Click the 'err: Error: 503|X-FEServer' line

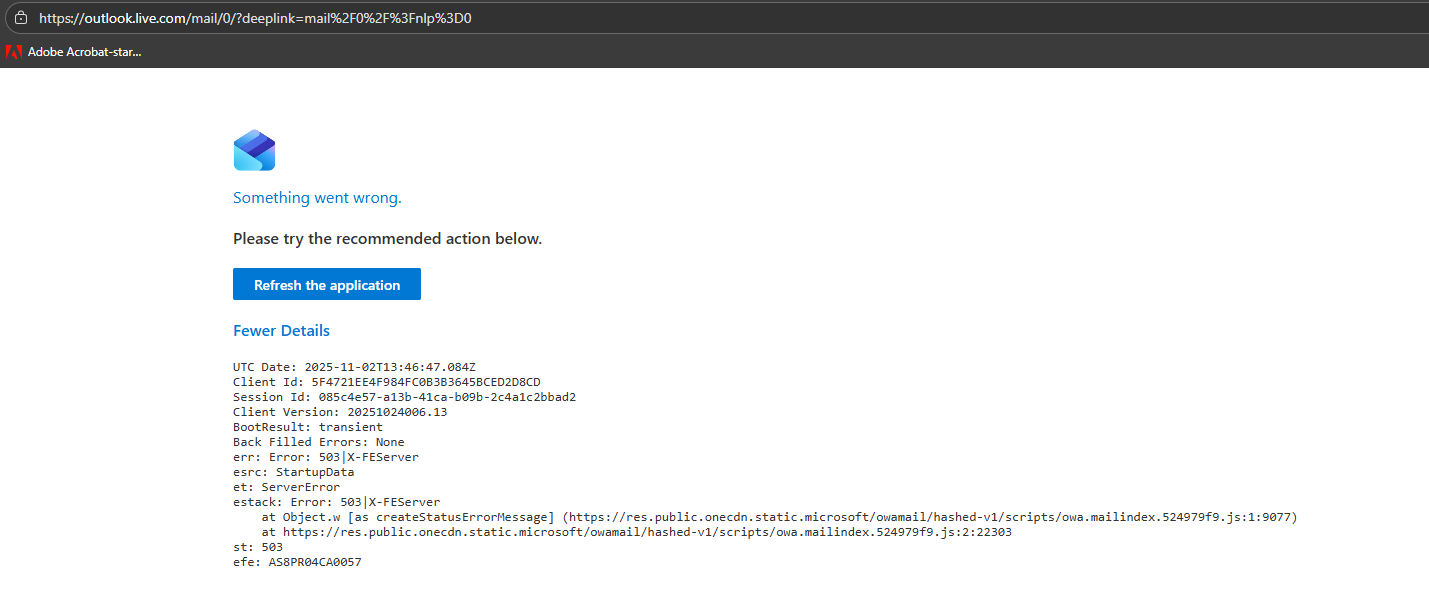click(x=326, y=457)
